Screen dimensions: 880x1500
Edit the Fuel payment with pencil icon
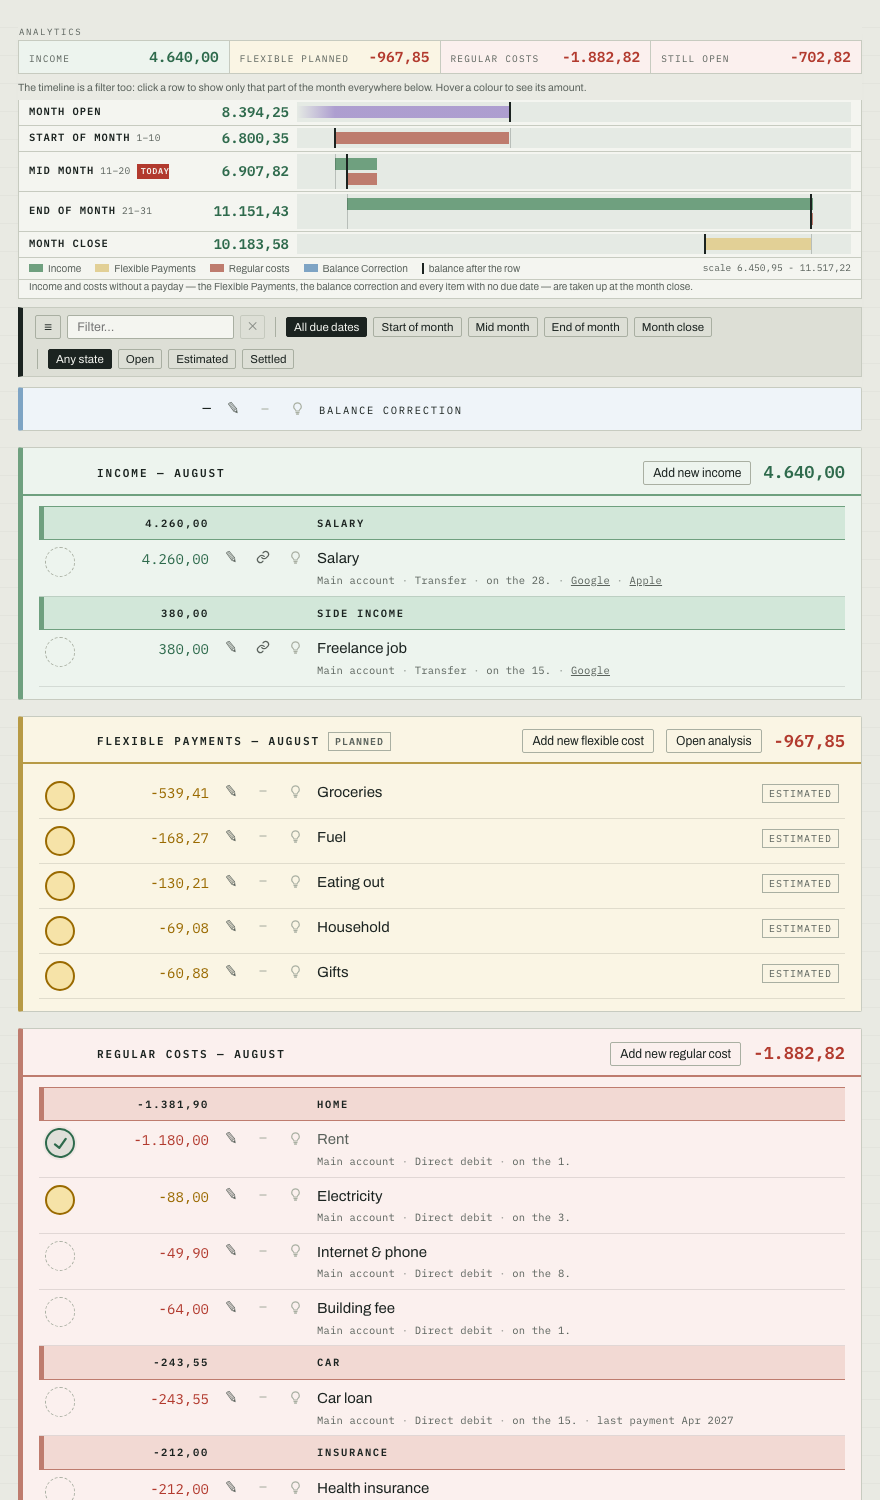click(231, 836)
